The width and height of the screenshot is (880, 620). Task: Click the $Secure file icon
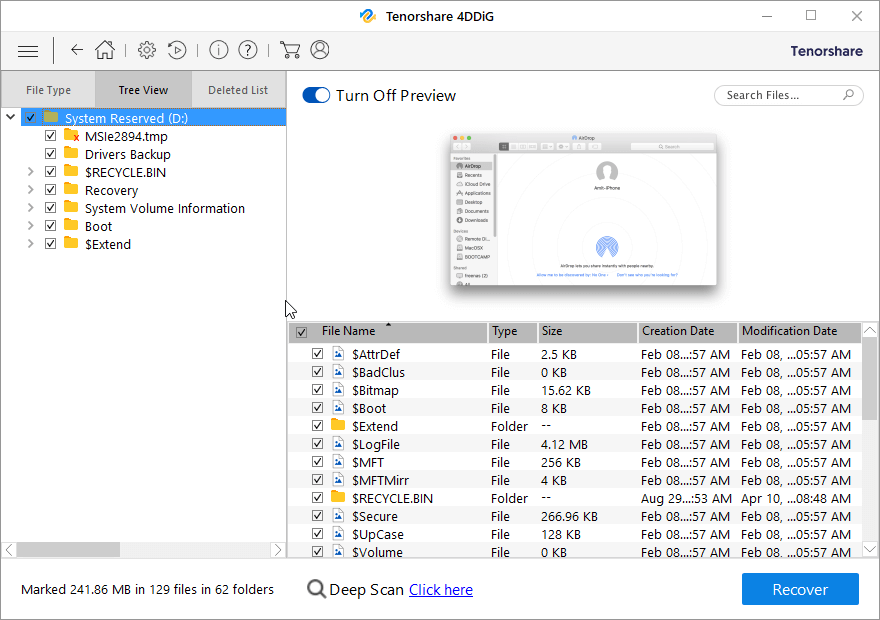pyautogui.click(x=338, y=516)
